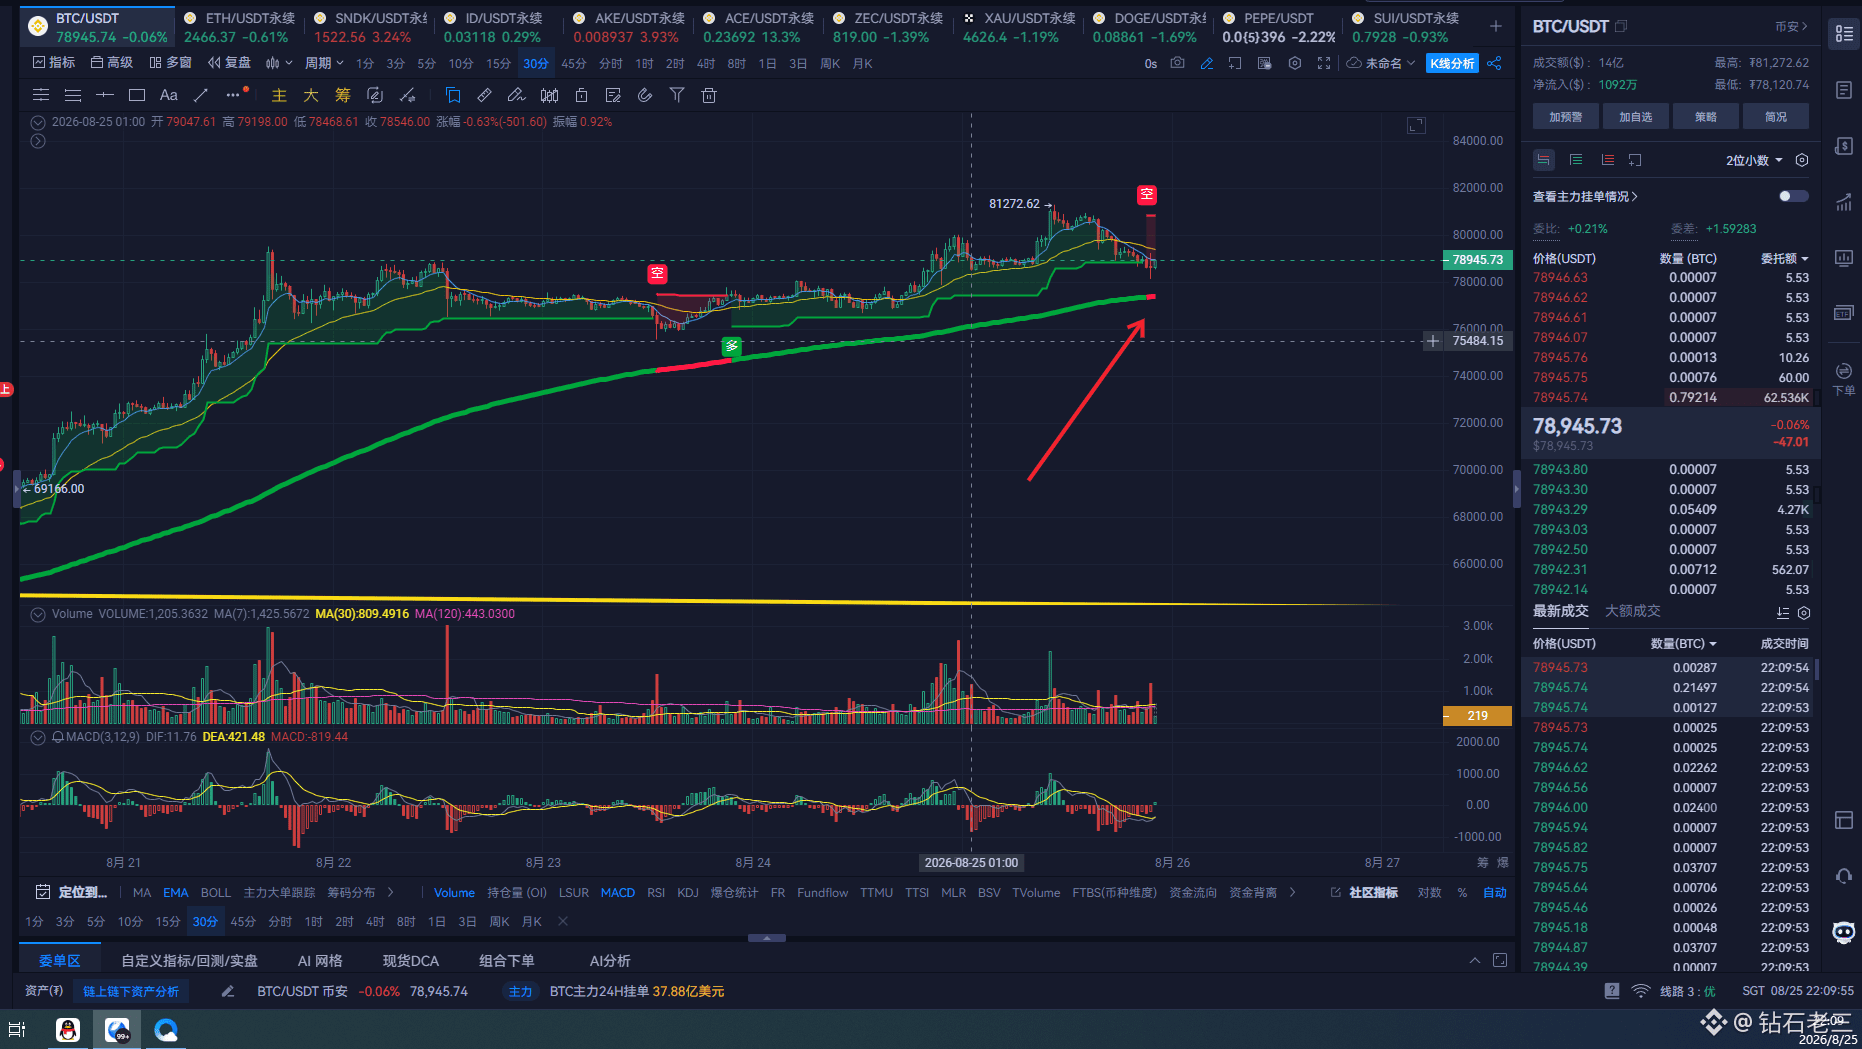
Task: Toggle MACD indicator in bottom bar
Action: point(618,892)
